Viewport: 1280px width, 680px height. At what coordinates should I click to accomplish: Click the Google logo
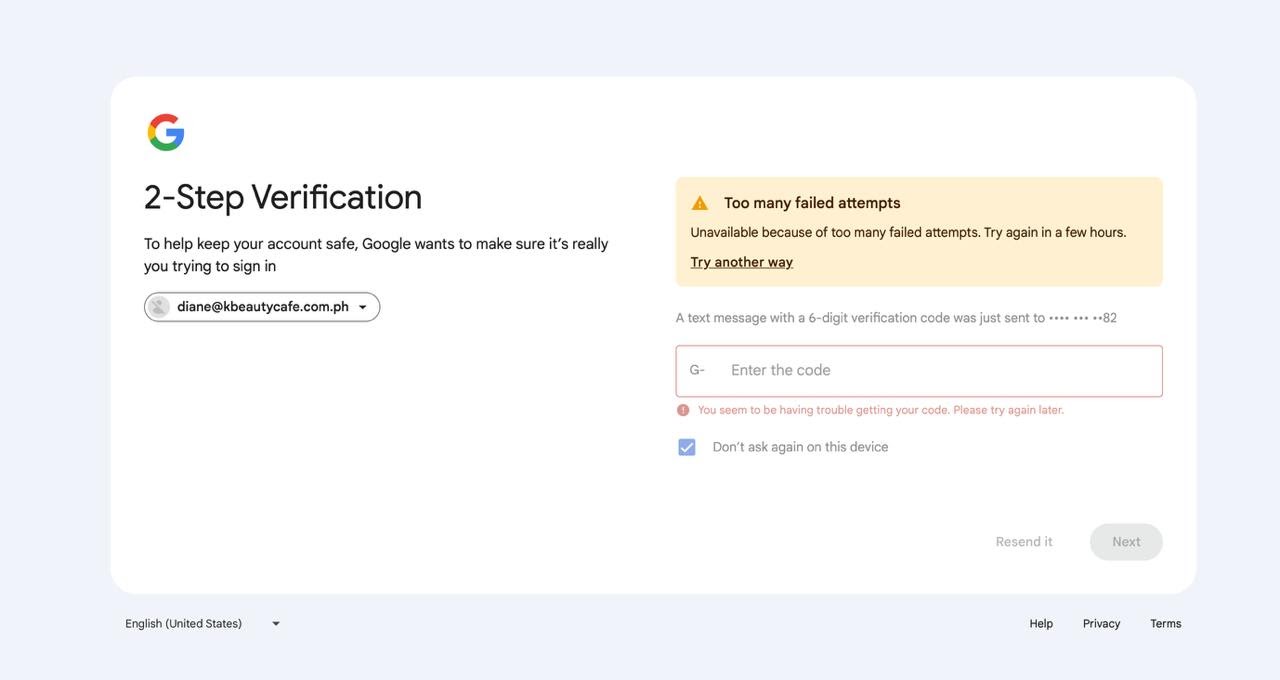point(166,132)
